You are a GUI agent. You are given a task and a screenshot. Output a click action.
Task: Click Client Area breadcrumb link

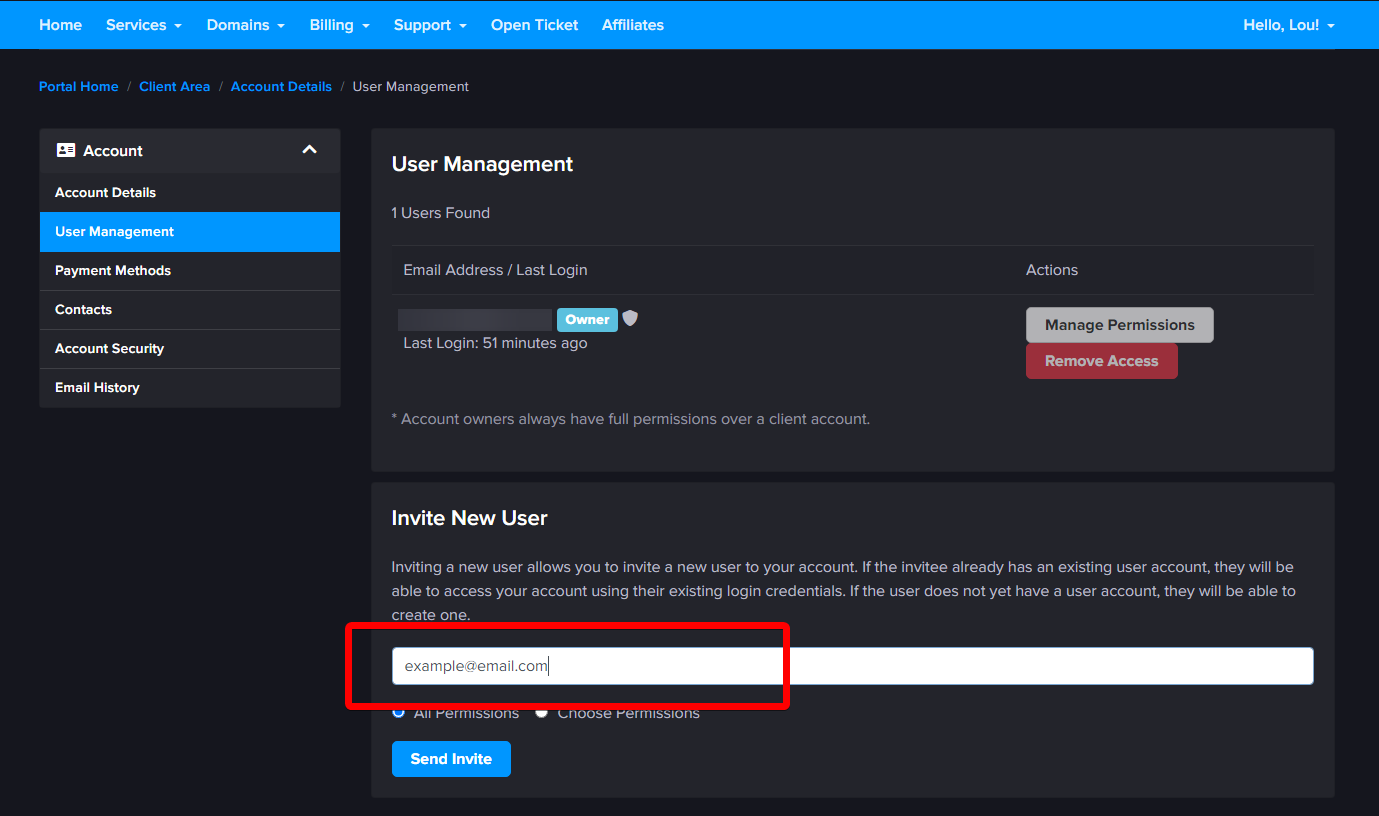[x=175, y=87]
